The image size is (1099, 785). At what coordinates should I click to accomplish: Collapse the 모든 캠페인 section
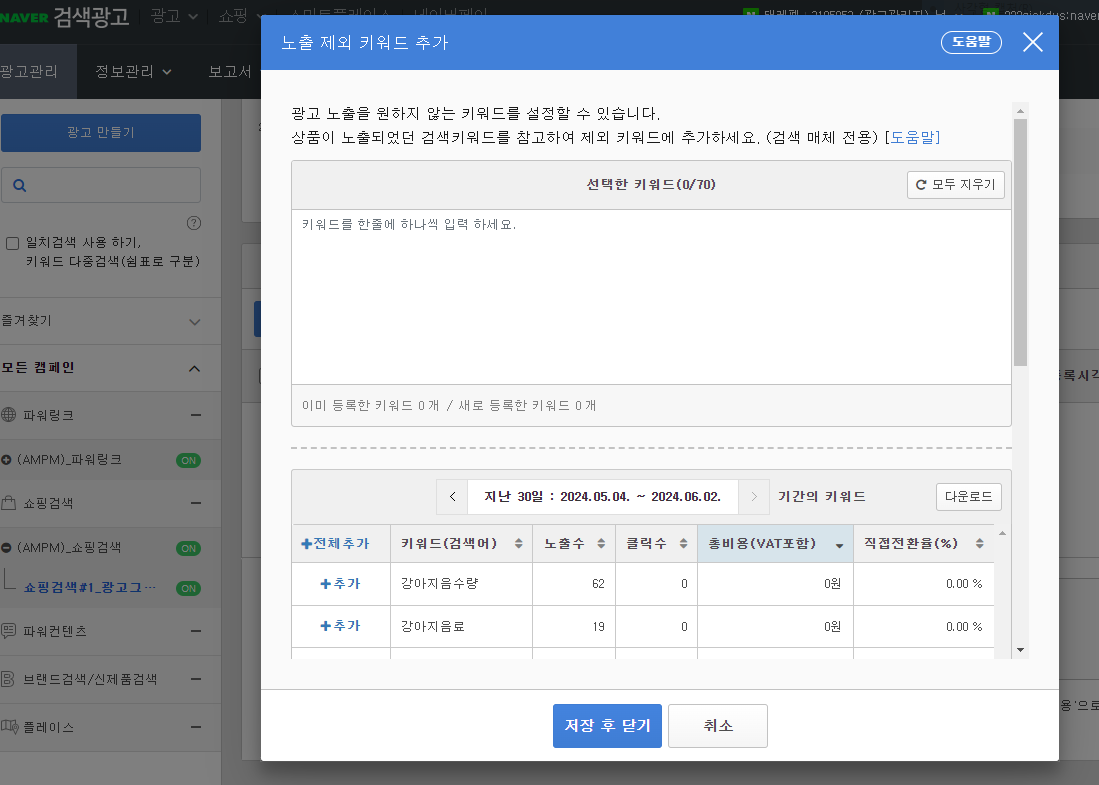194,369
